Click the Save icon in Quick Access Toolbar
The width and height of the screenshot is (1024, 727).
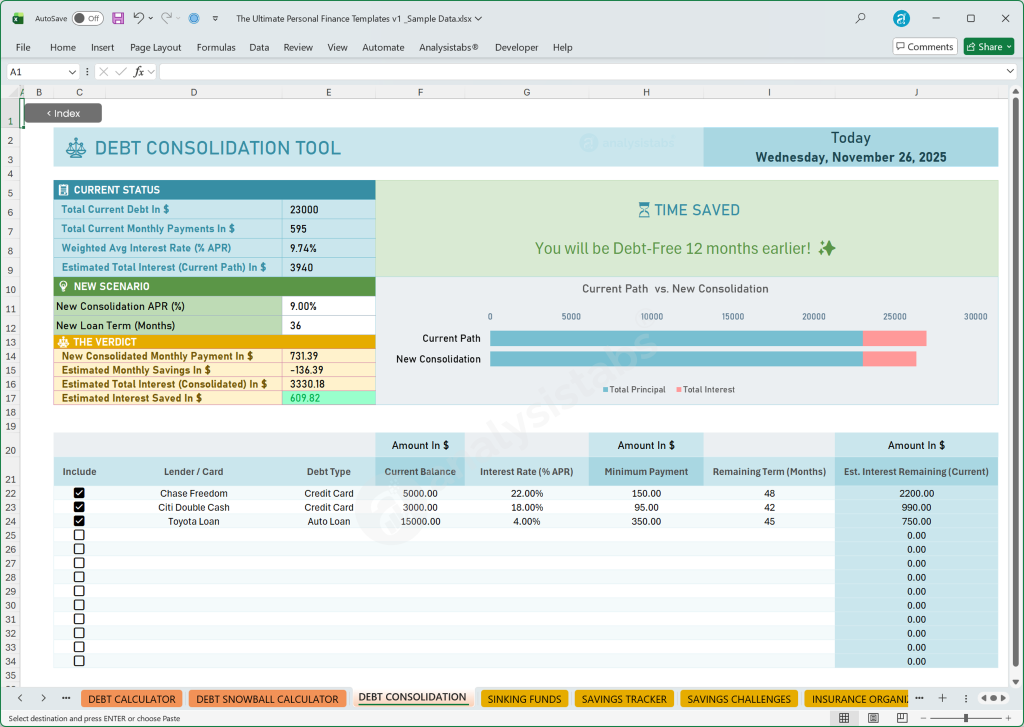tap(118, 18)
